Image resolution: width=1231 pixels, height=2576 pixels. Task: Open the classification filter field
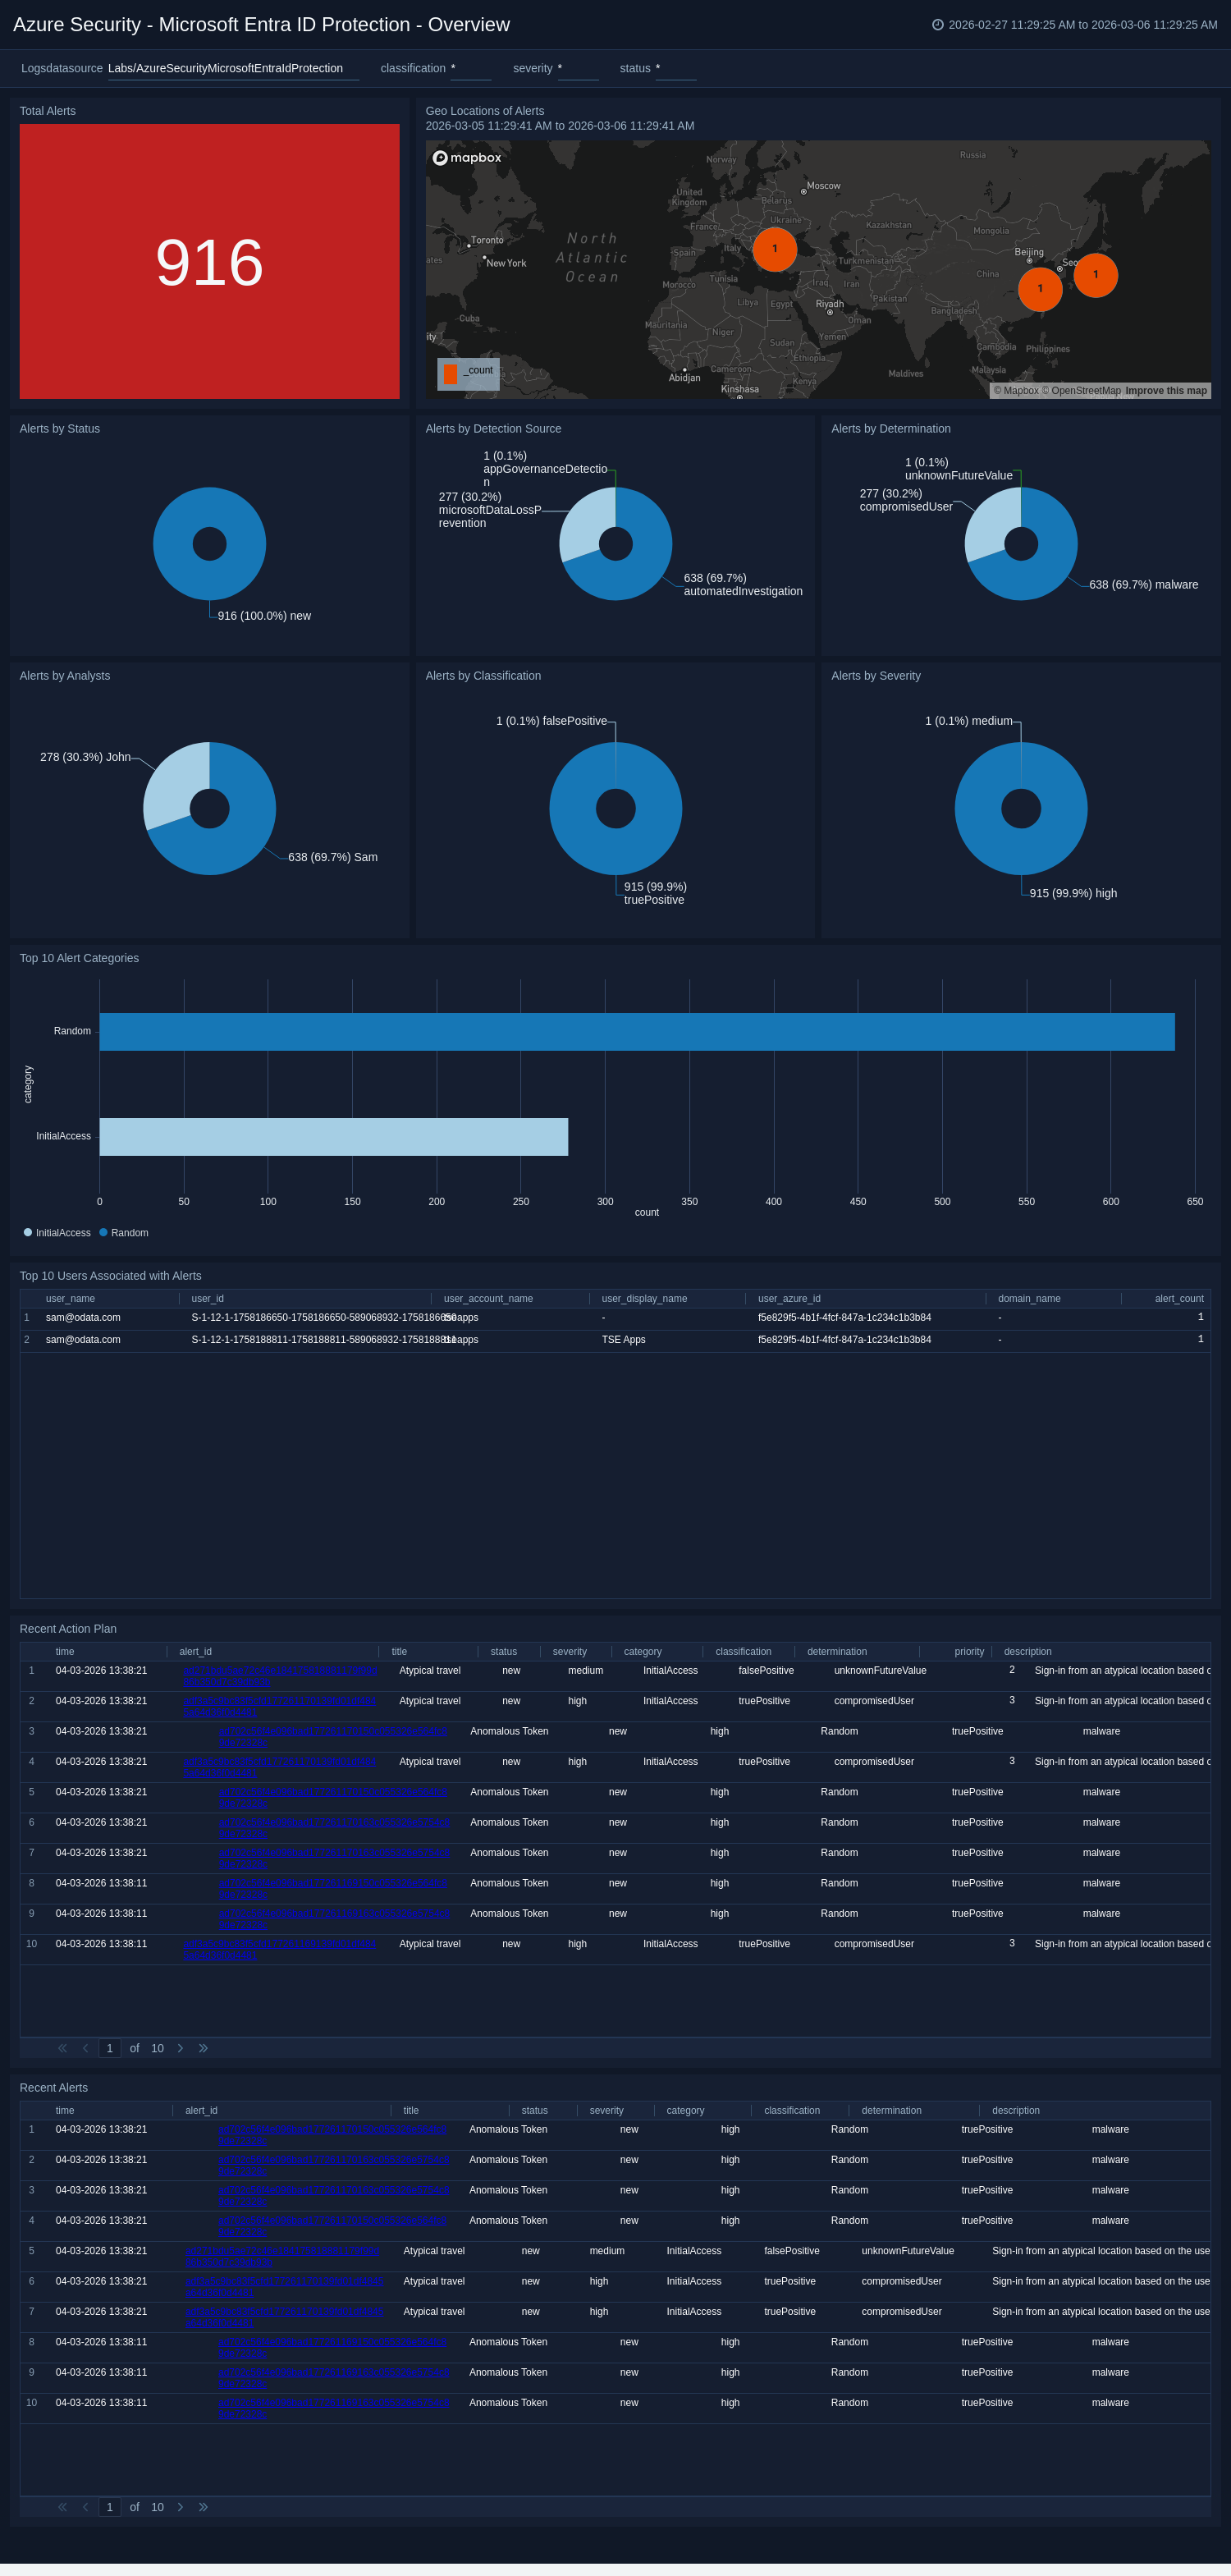pos(470,69)
